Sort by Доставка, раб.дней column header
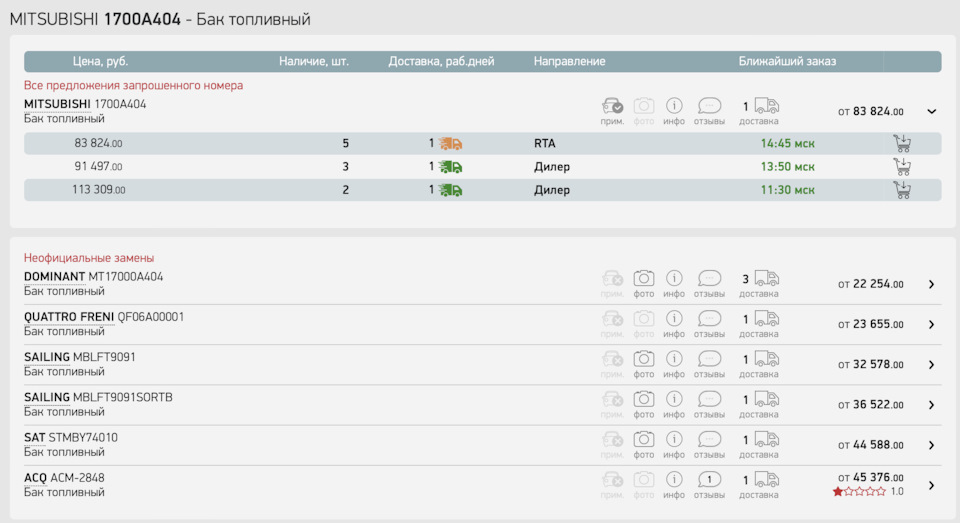This screenshot has width=960, height=523. (x=441, y=61)
